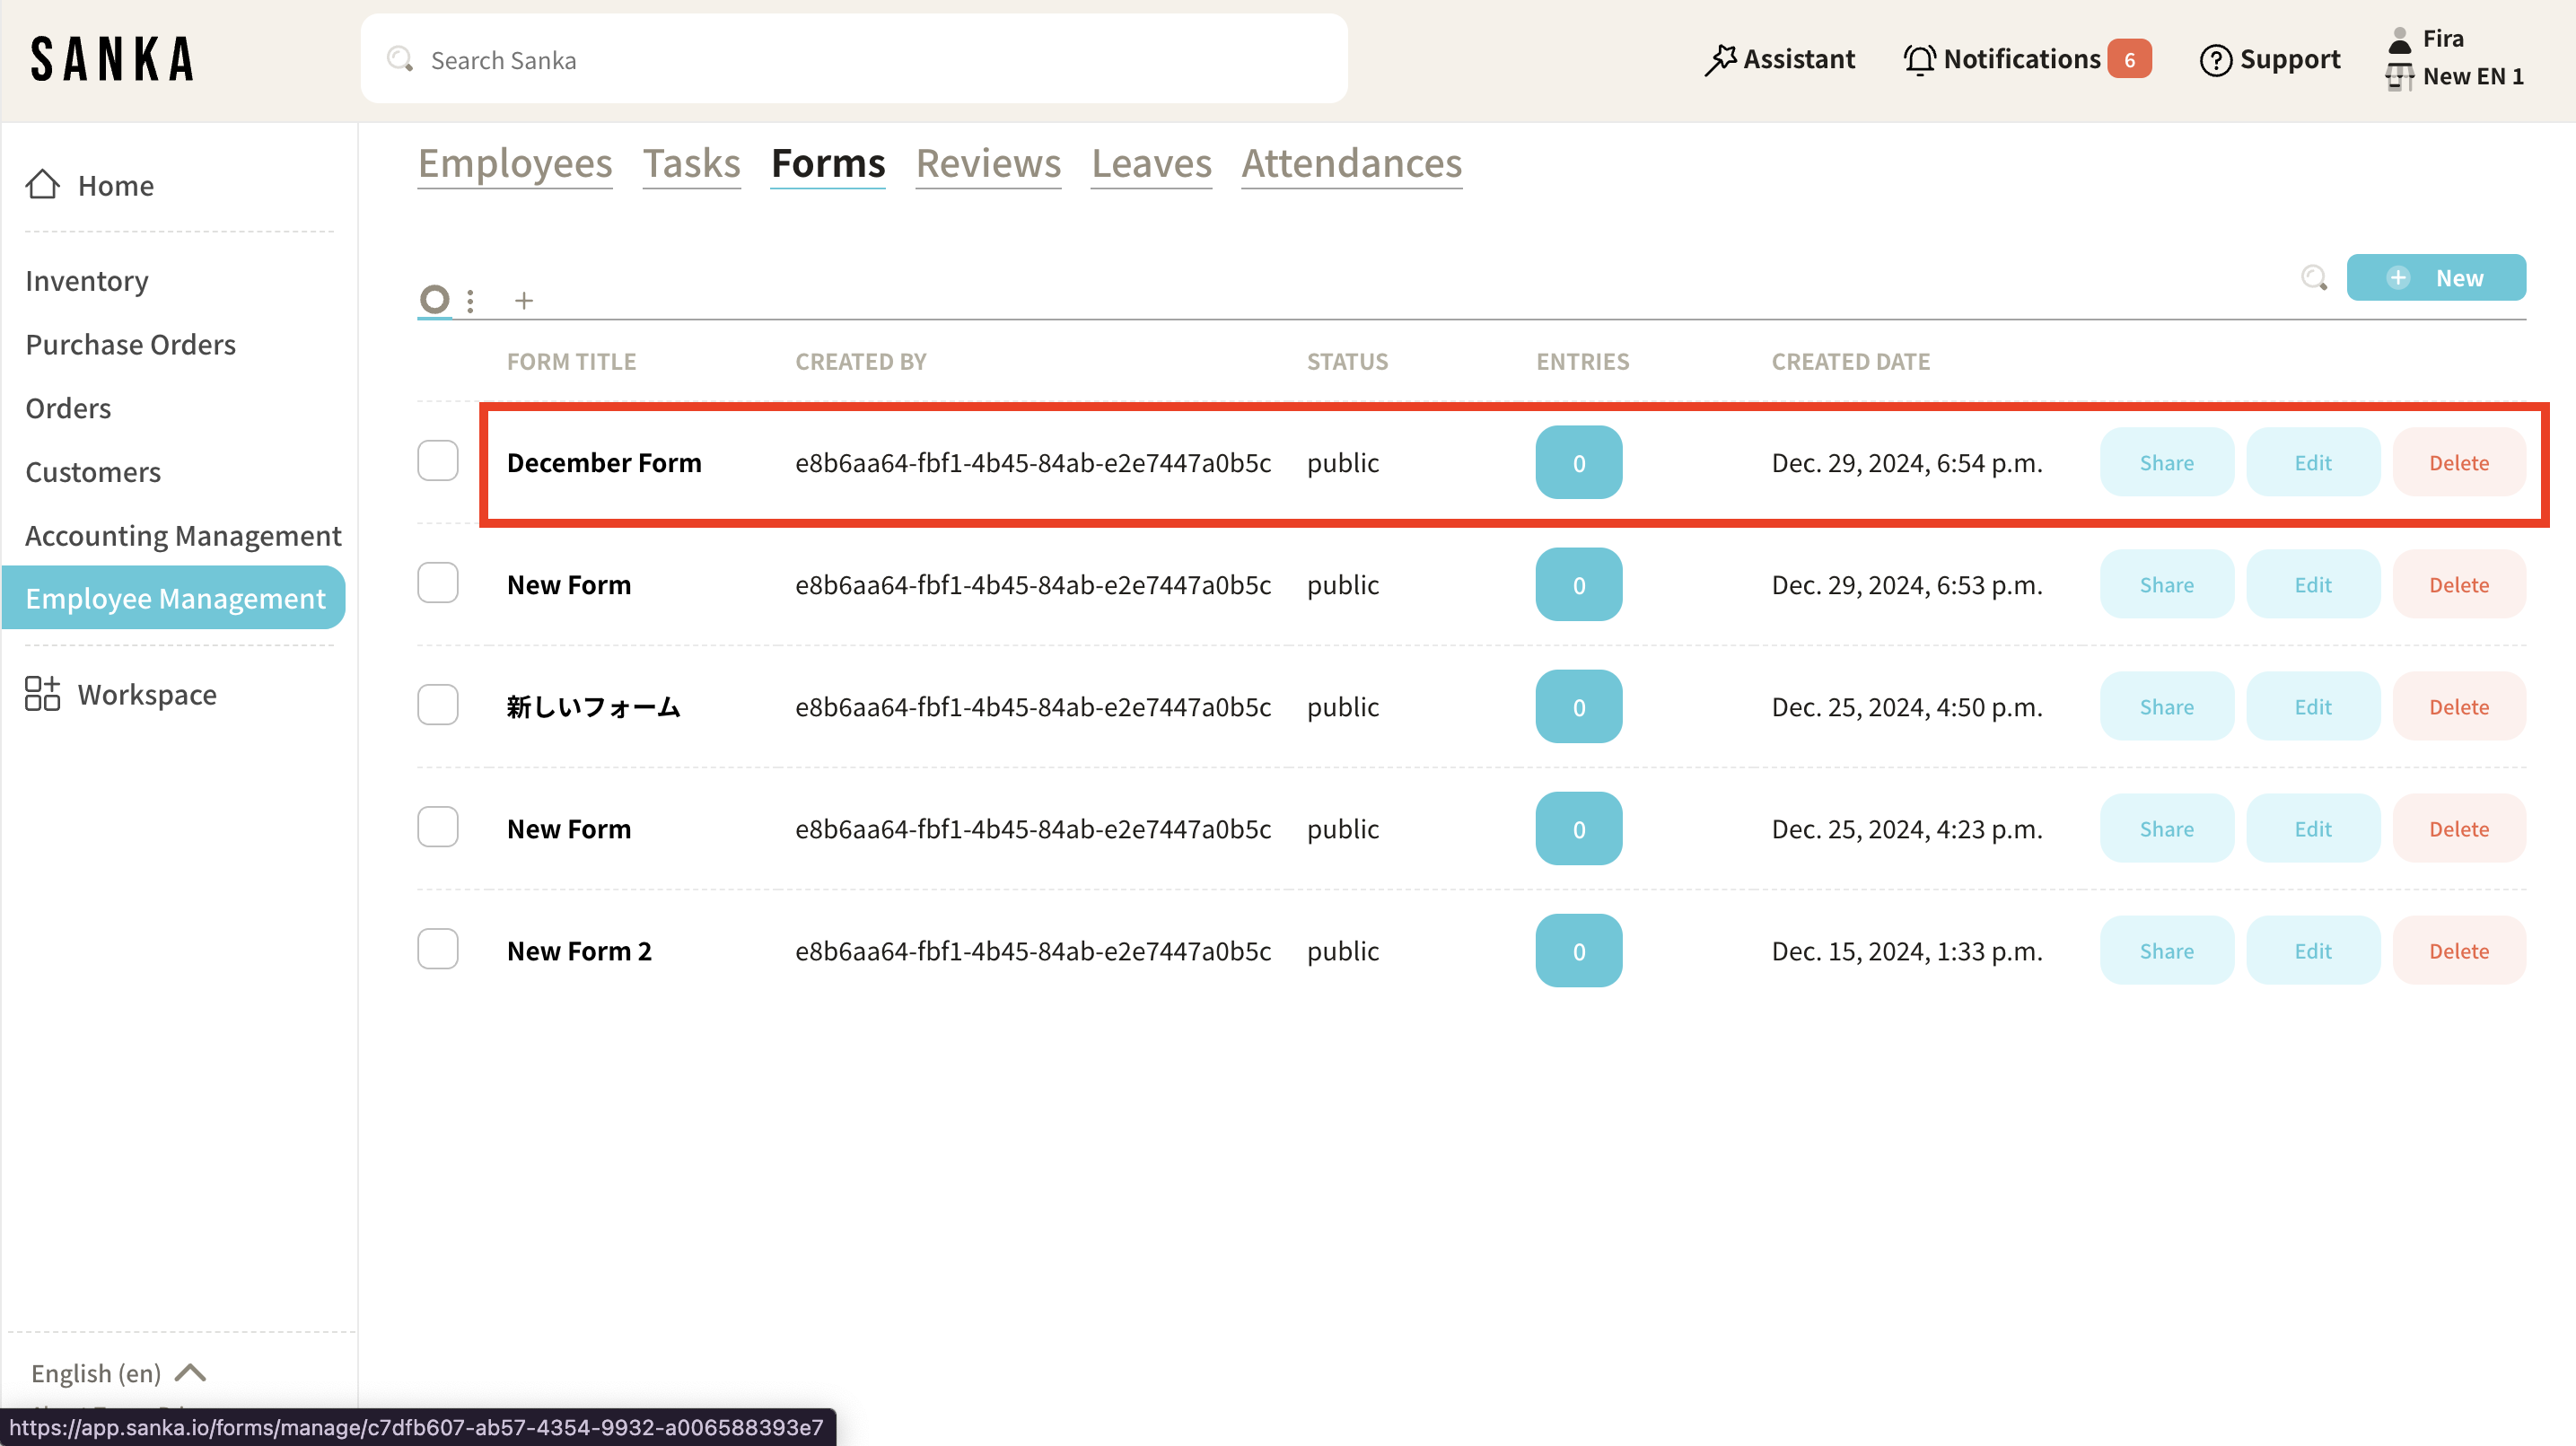The height and width of the screenshot is (1446, 2576).
Task: Click December Form's blue entries count badge
Action: [1578, 463]
